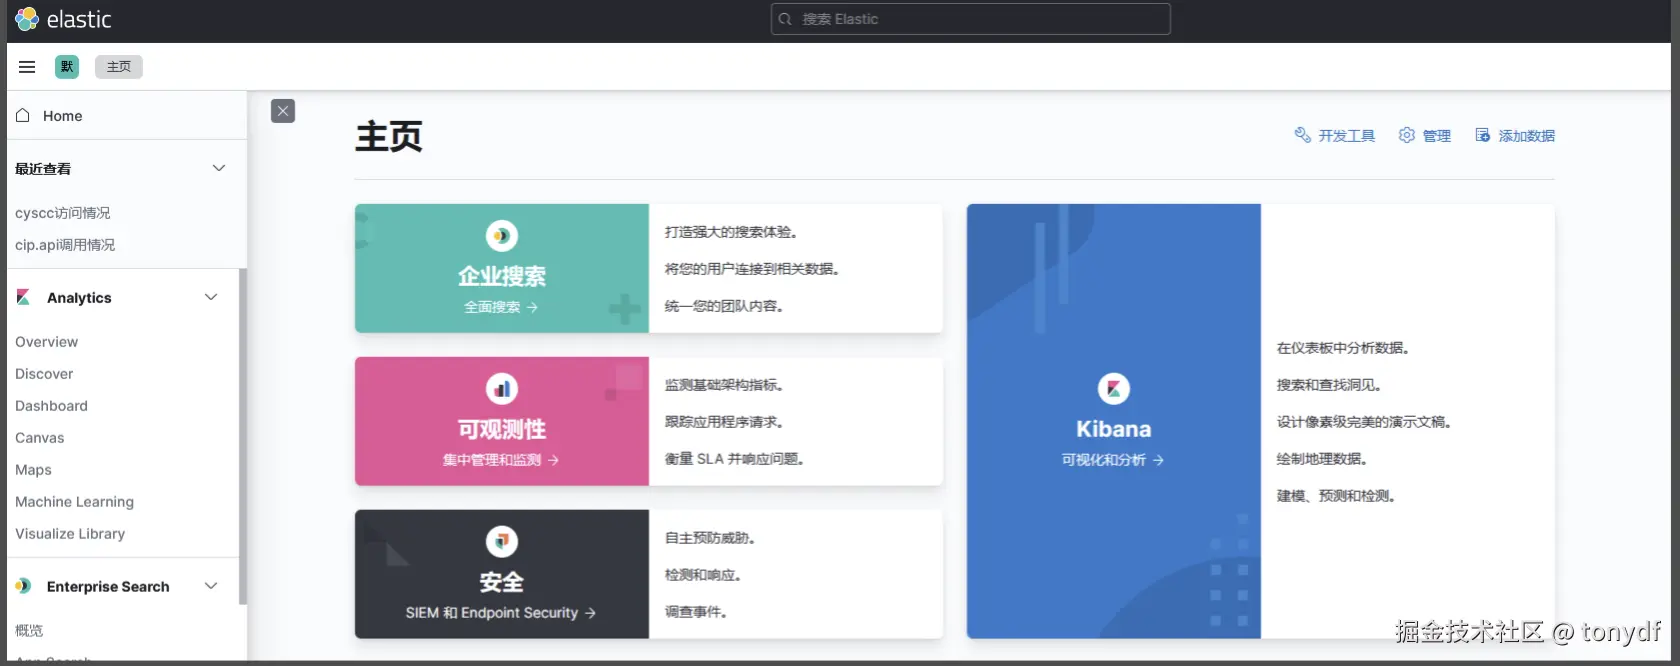Click text 打造强大的搜索体验。
Screen dimensions: 1680x666
[x=731, y=232]
